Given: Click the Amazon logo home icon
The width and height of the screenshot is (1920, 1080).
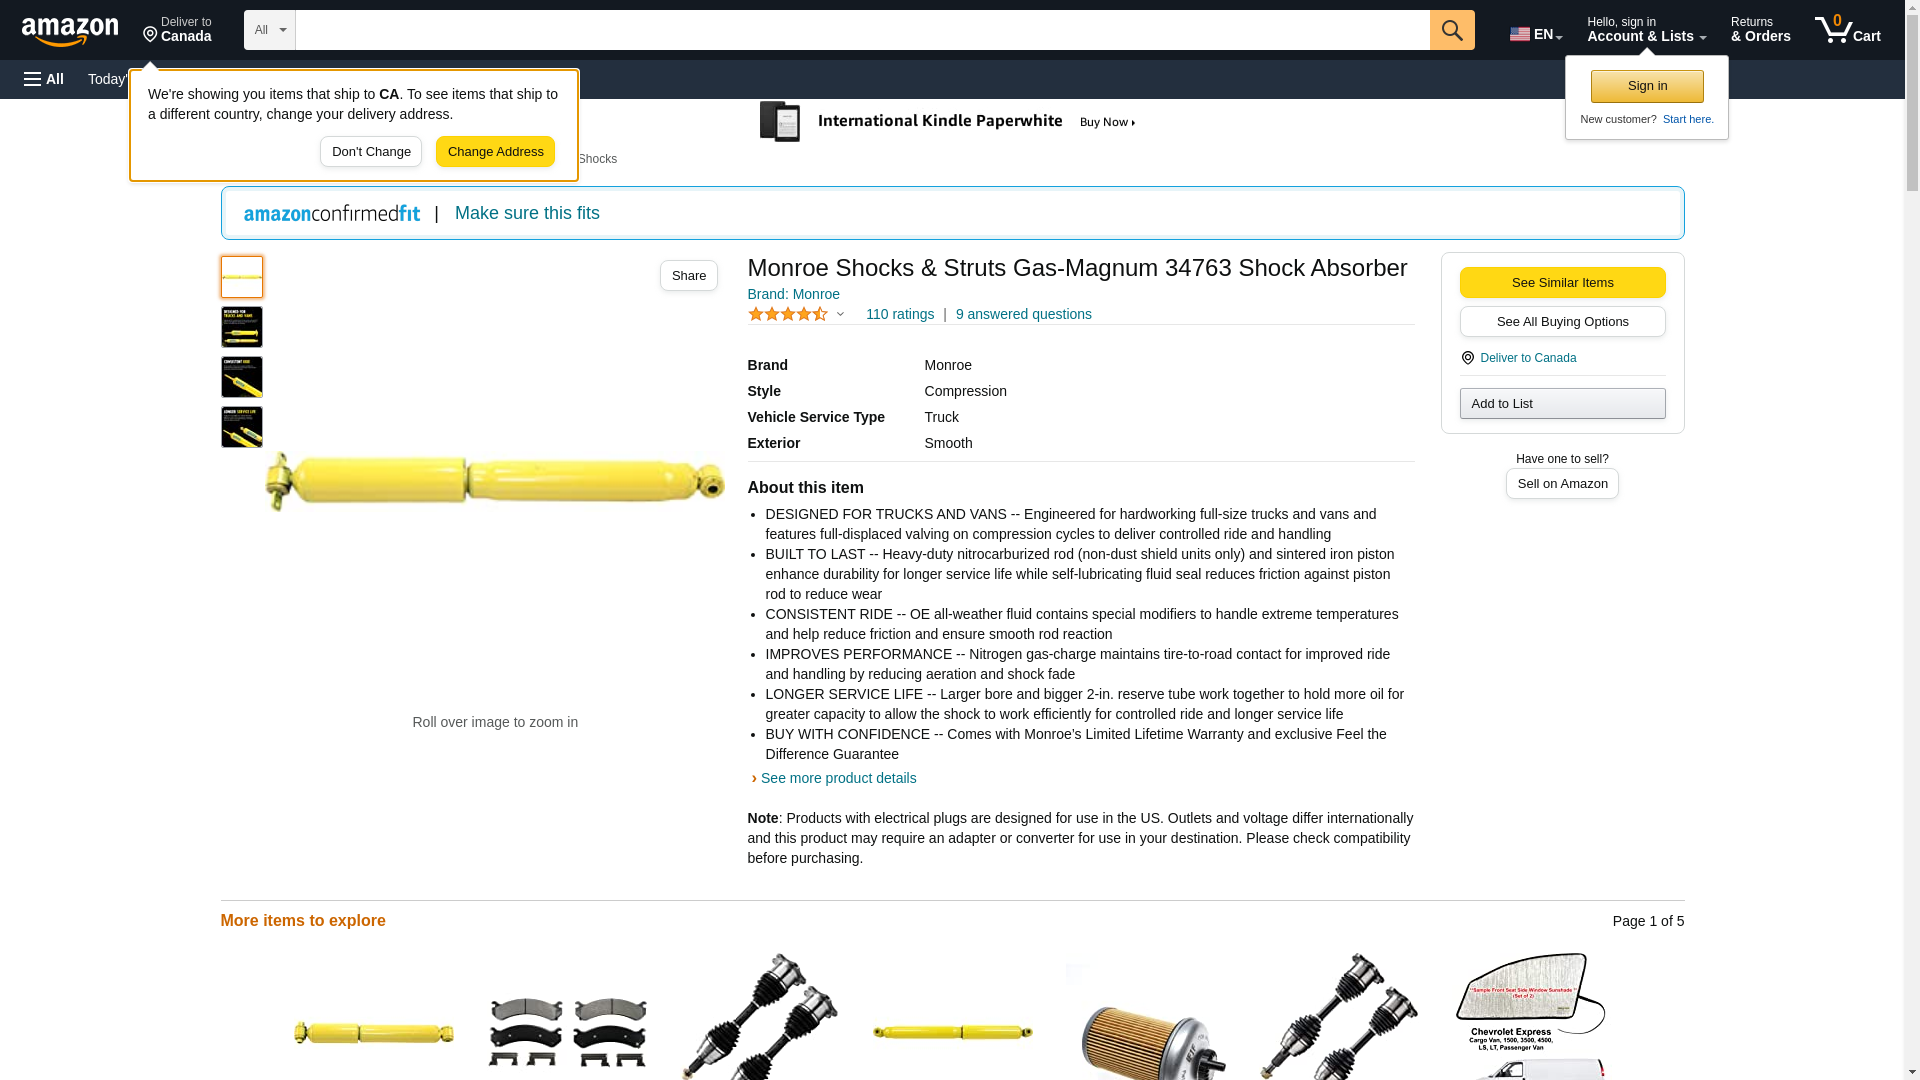Looking at the screenshot, I should coord(70,31).
